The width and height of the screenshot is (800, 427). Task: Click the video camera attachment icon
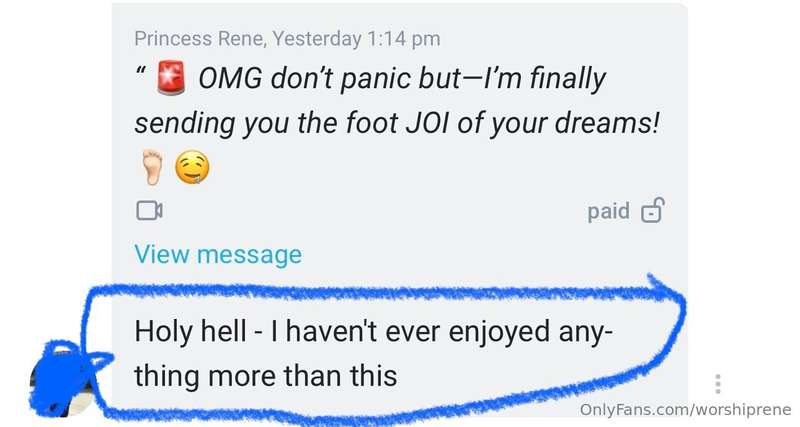149,211
